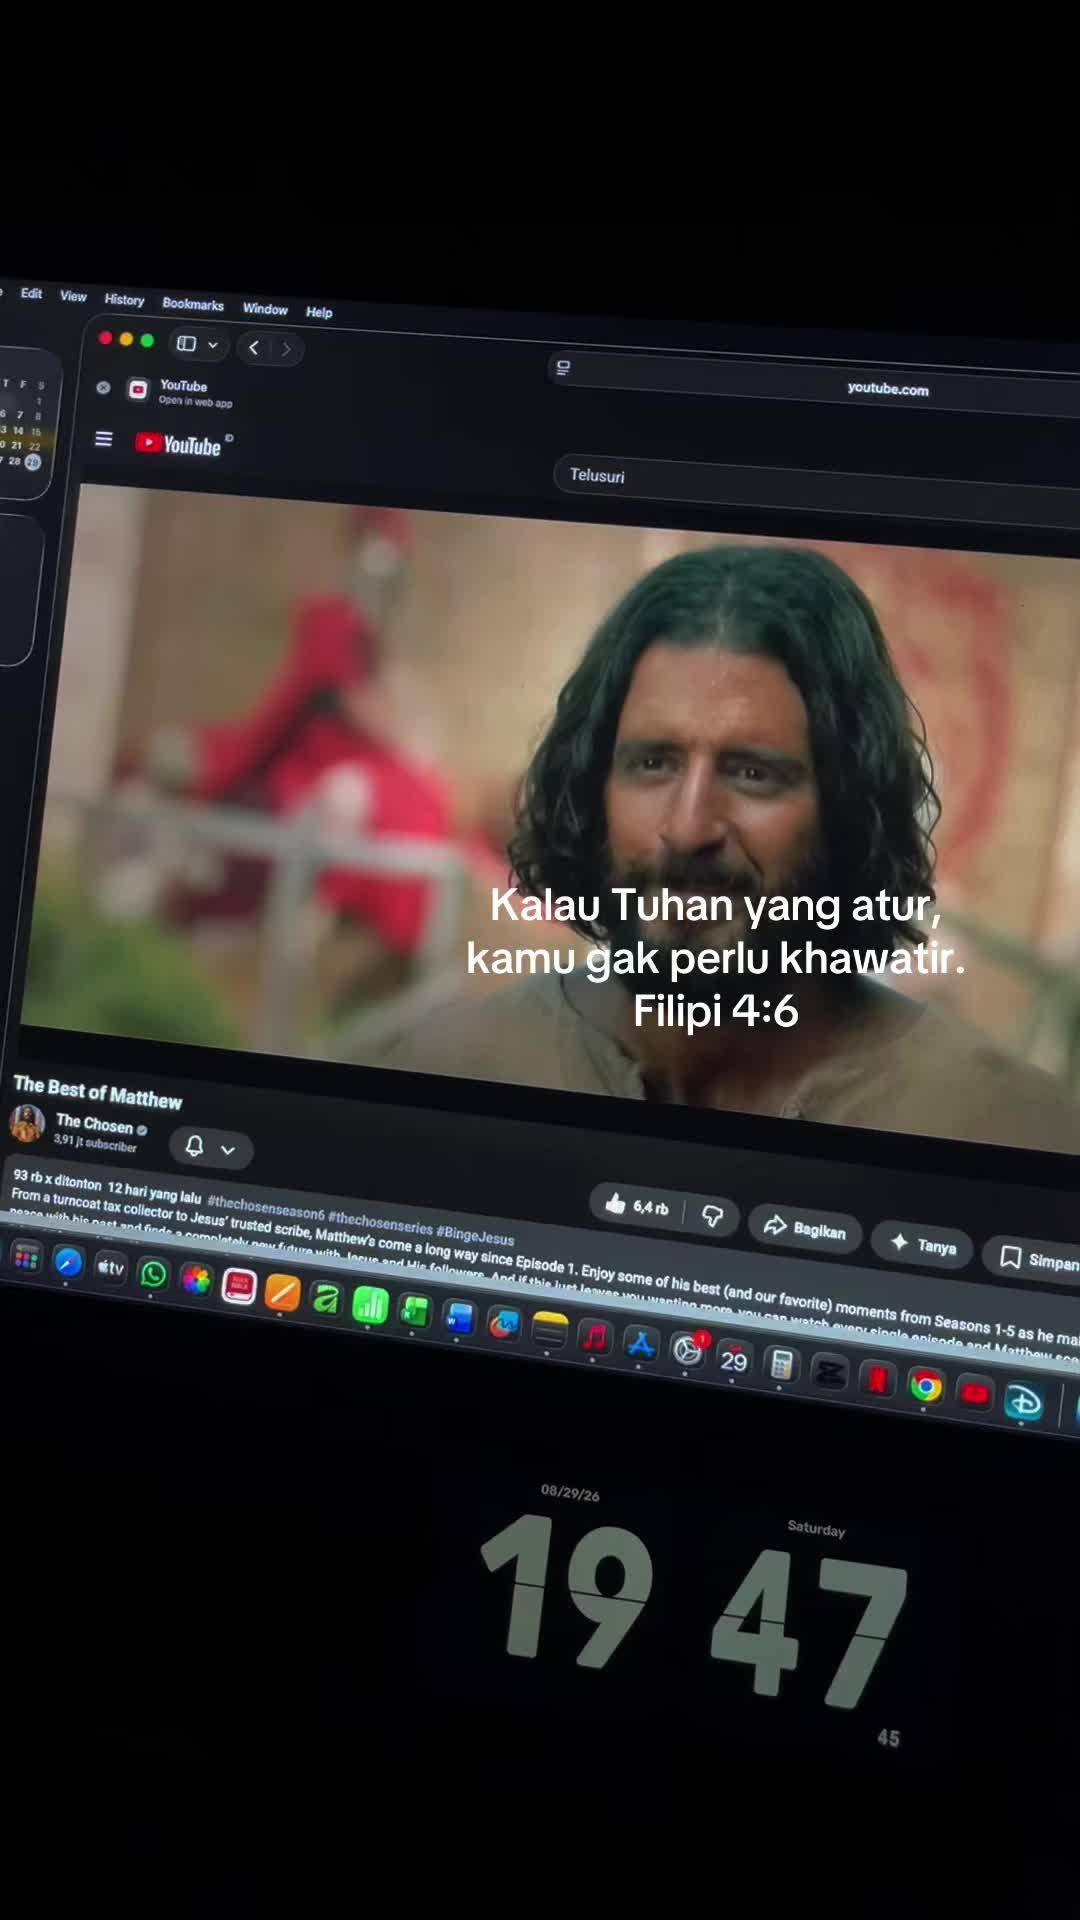This screenshot has width=1080, height=1920.
Task: Click the YouTube logo to go home
Action: pos(179,445)
